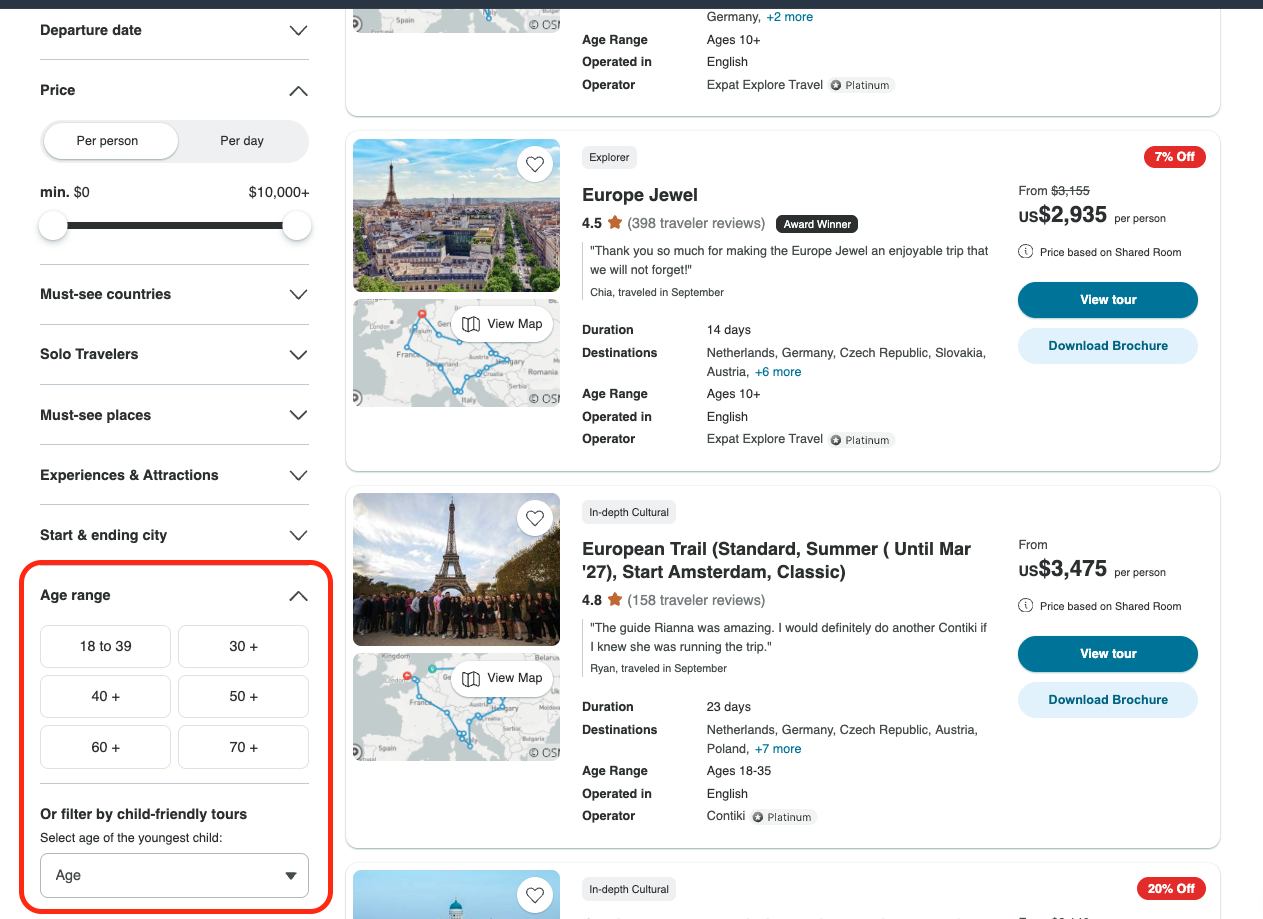Click info icon beside European Trail shared room price
1263x919 pixels.
coord(1025,606)
